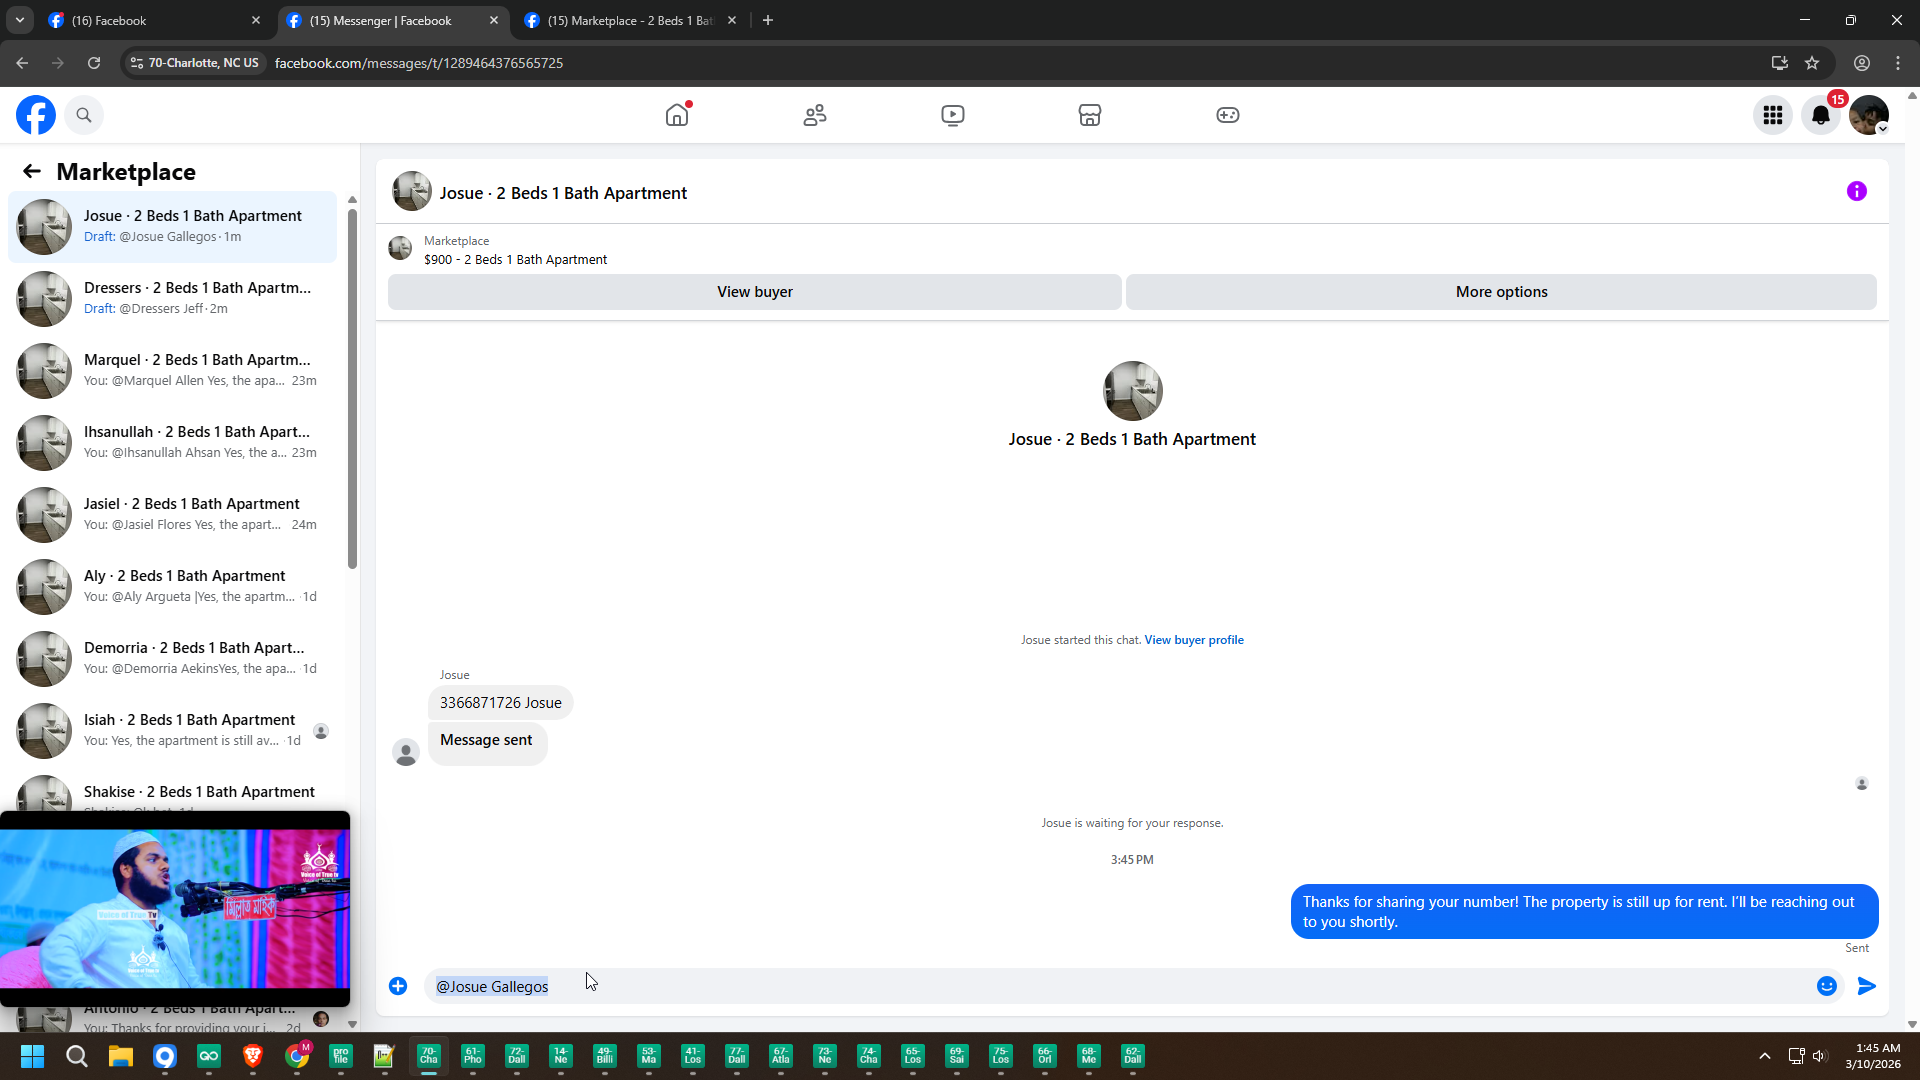
Task: Open the Watch video icon
Action: pyautogui.click(x=952, y=115)
